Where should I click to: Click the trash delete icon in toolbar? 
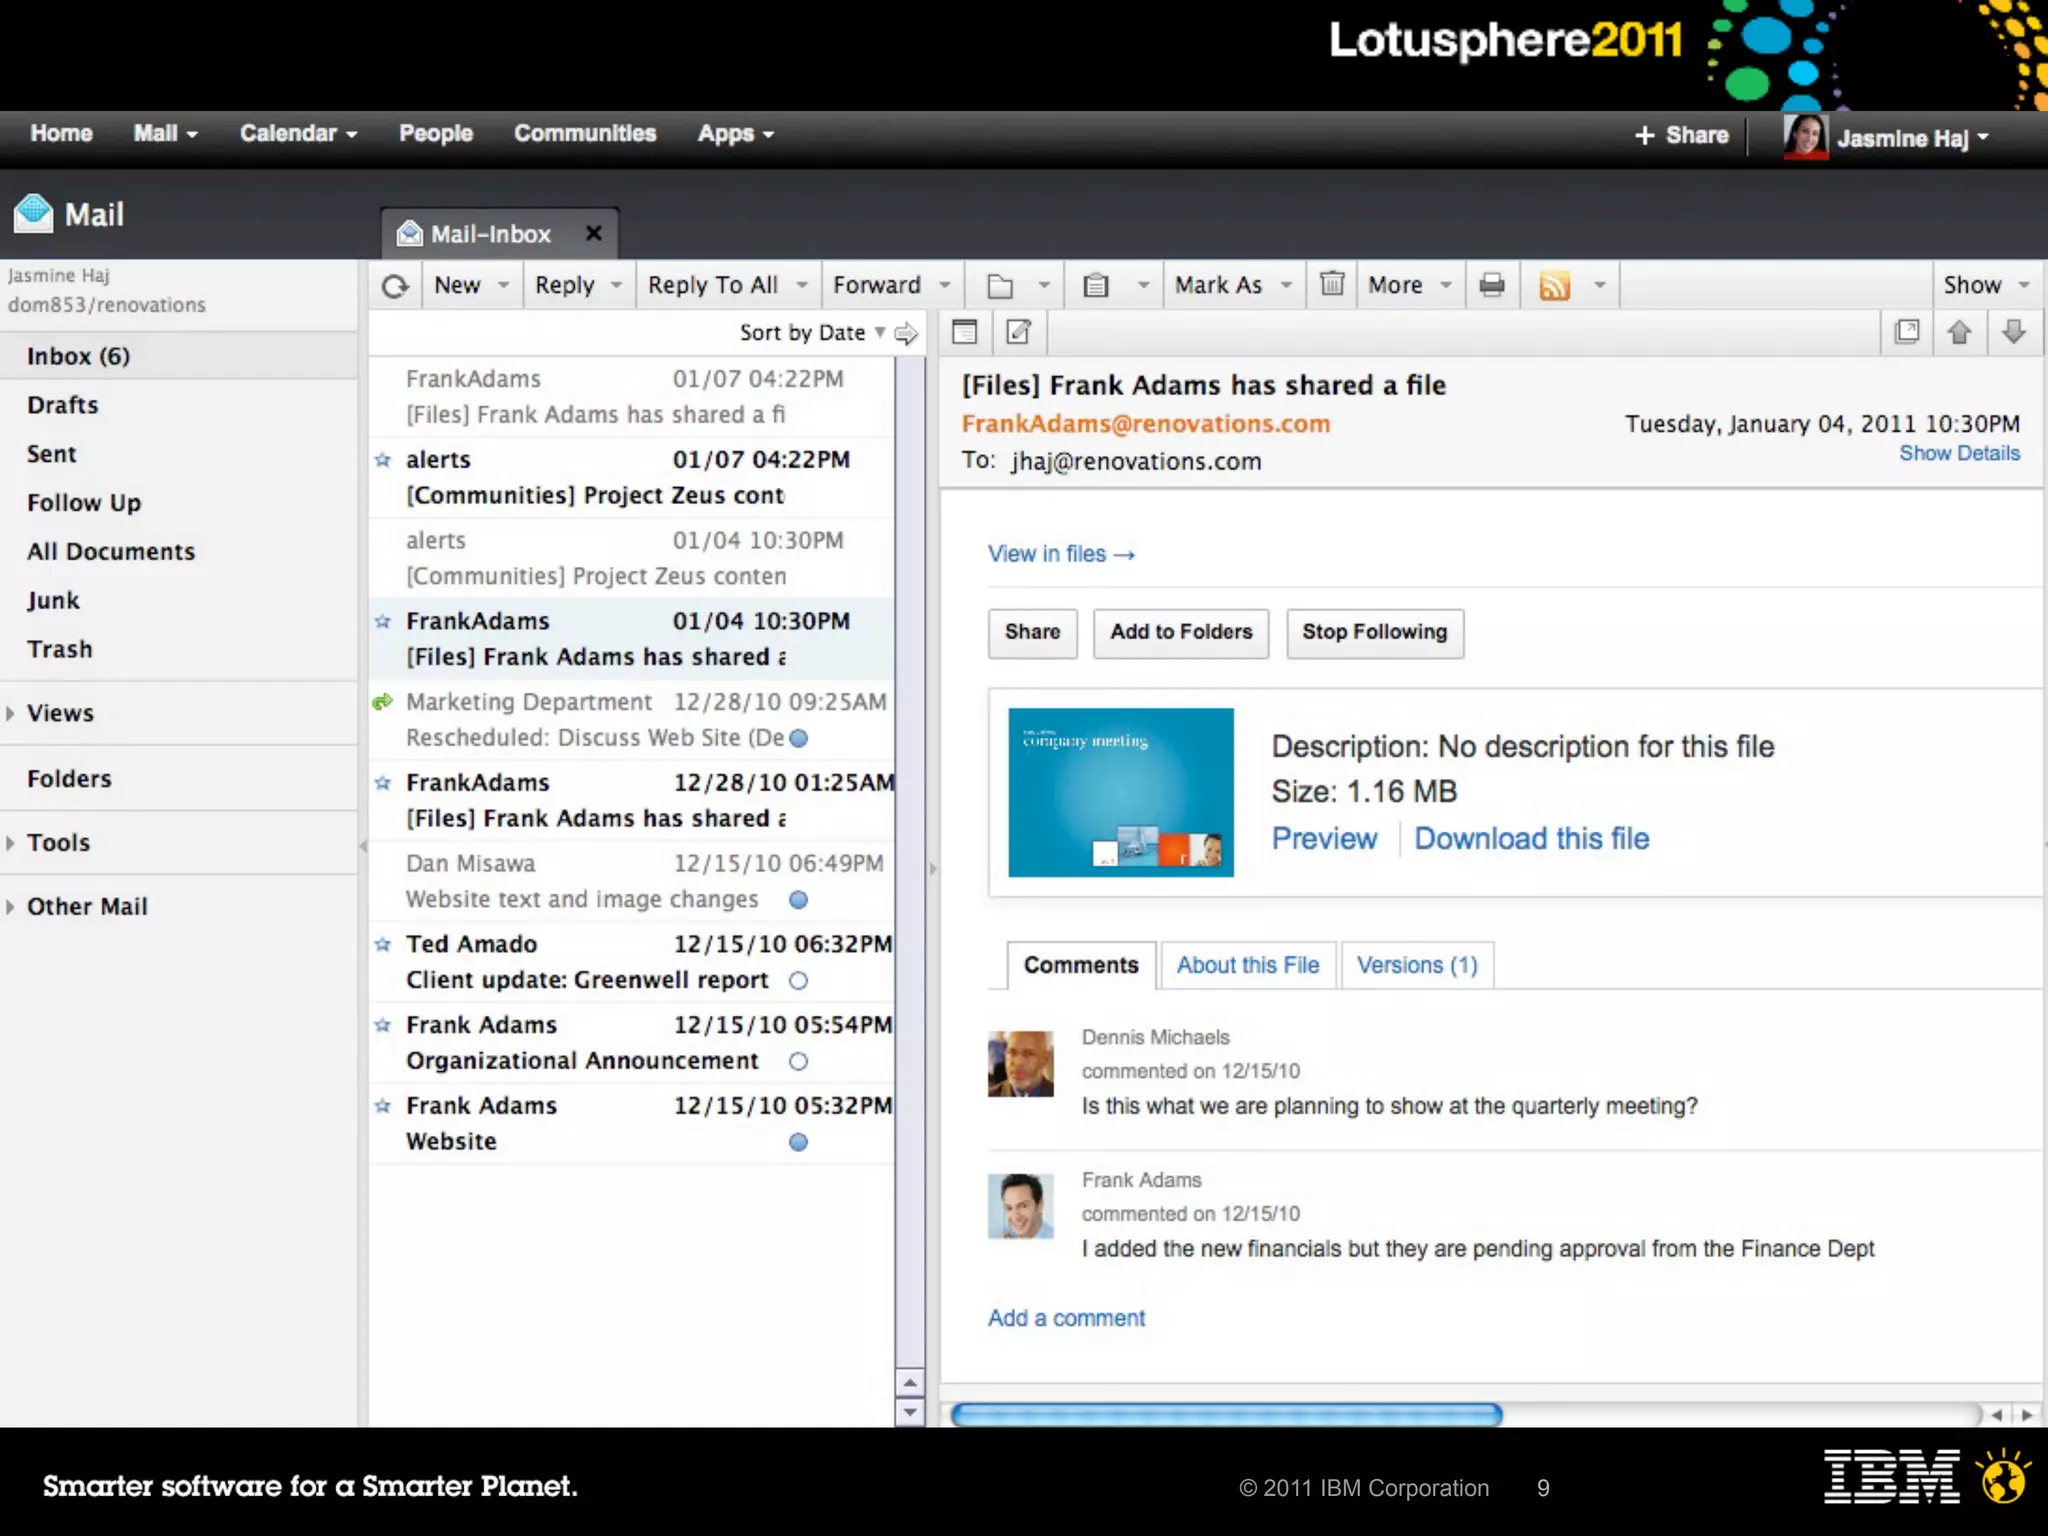tap(1332, 284)
